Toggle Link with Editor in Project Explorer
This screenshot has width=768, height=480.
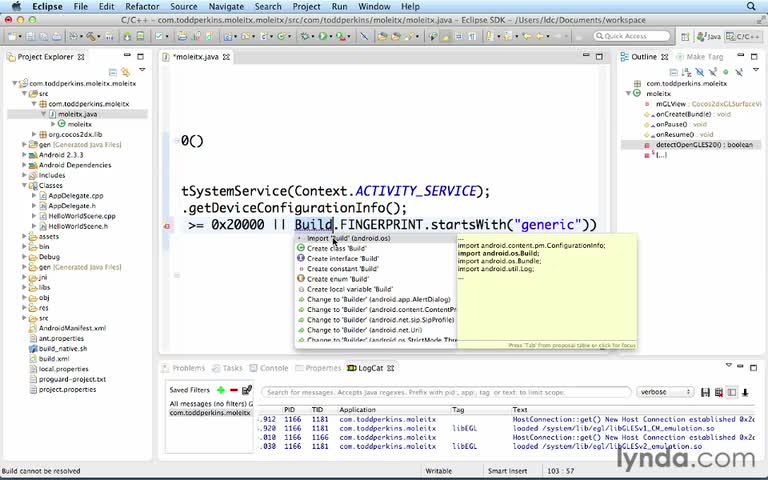pyautogui.click(x=126, y=72)
